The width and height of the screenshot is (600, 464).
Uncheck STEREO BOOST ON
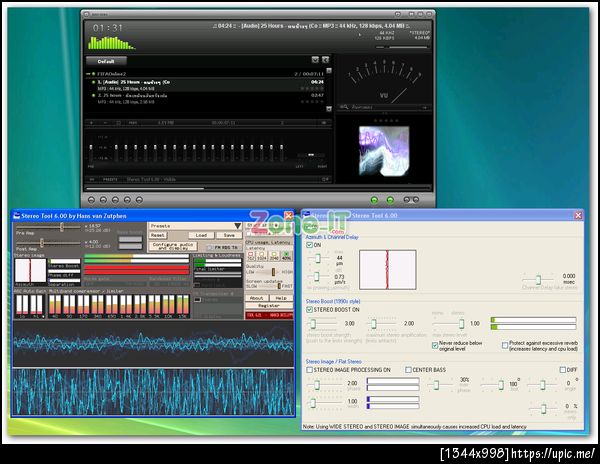[309, 309]
